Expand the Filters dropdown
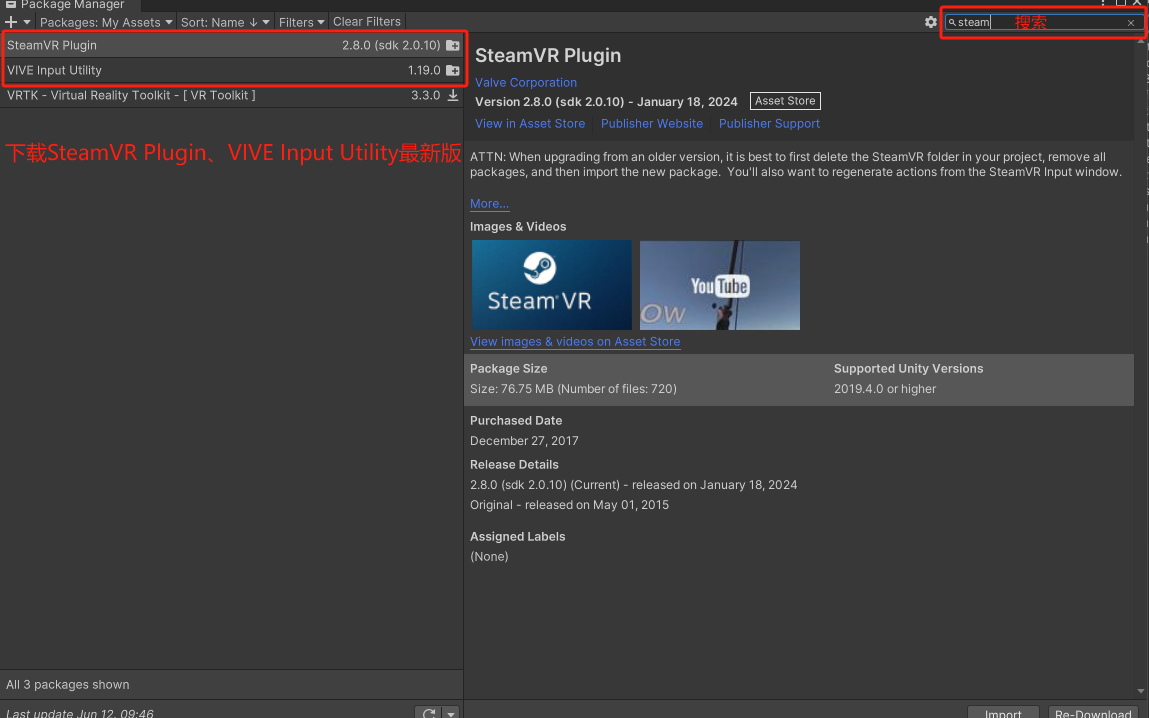Viewport: 1149px width, 718px height. 301,22
